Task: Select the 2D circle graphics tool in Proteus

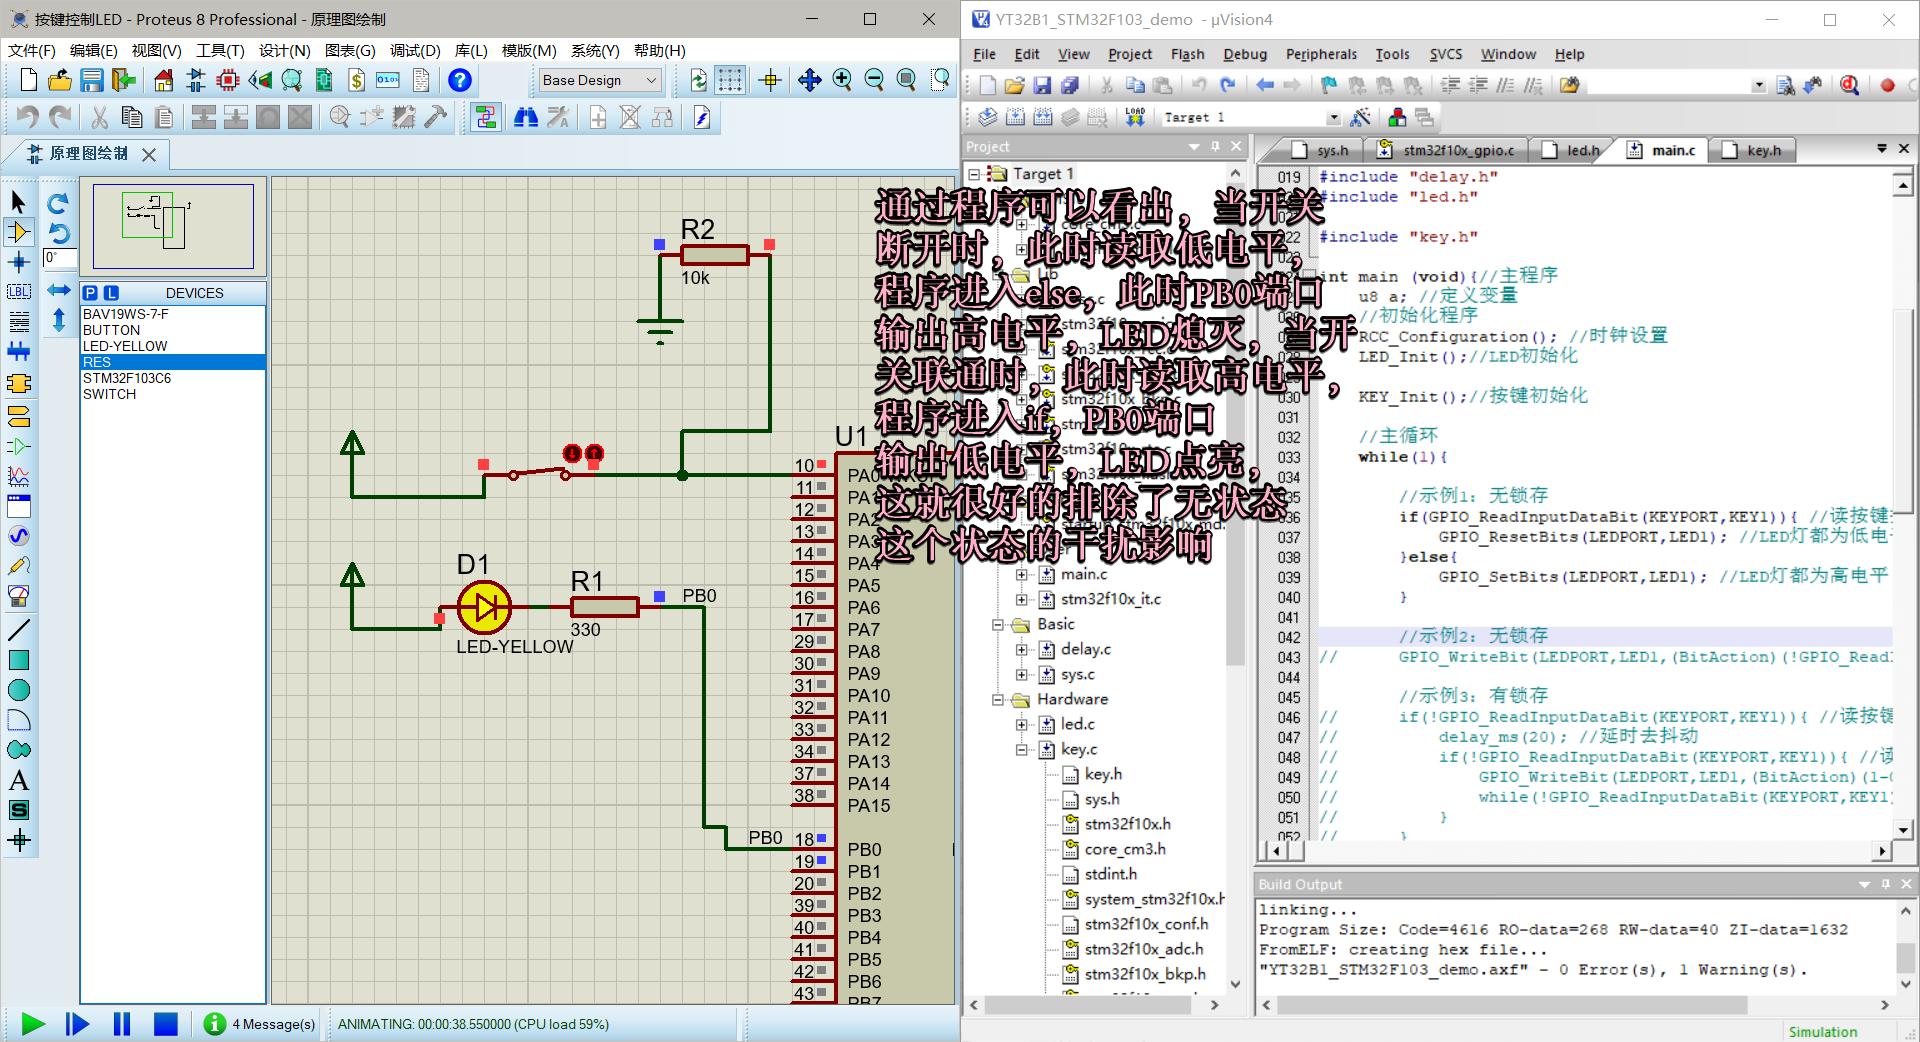Action: click(17, 690)
